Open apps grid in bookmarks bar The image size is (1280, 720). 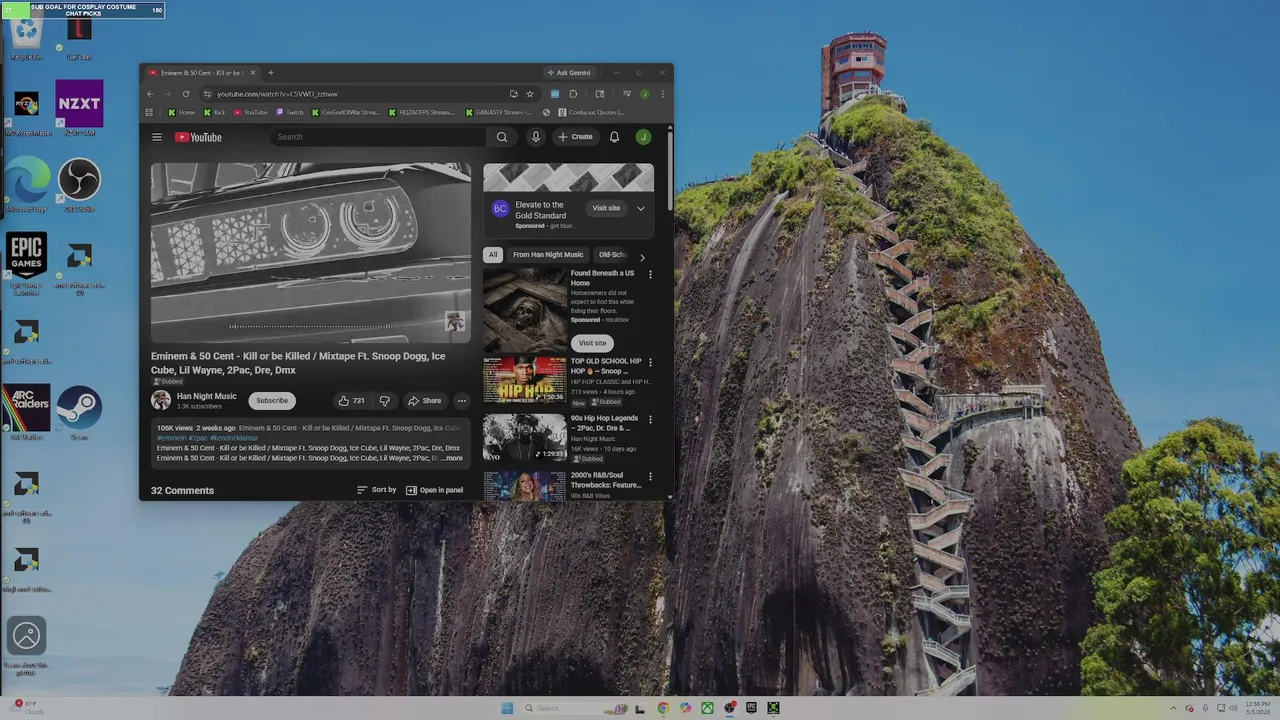(x=149, y=112)
